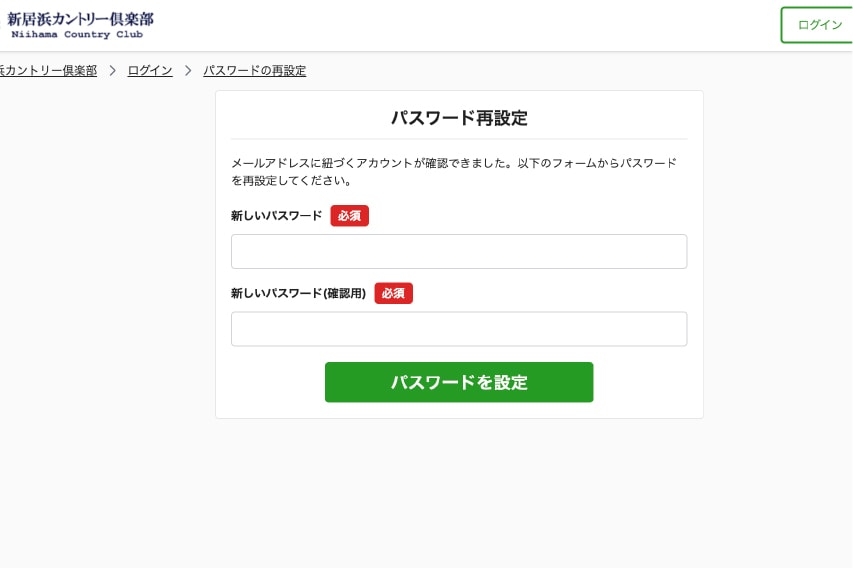Select the パスワードの再設定 breadcrumb item

pos(254,71)
